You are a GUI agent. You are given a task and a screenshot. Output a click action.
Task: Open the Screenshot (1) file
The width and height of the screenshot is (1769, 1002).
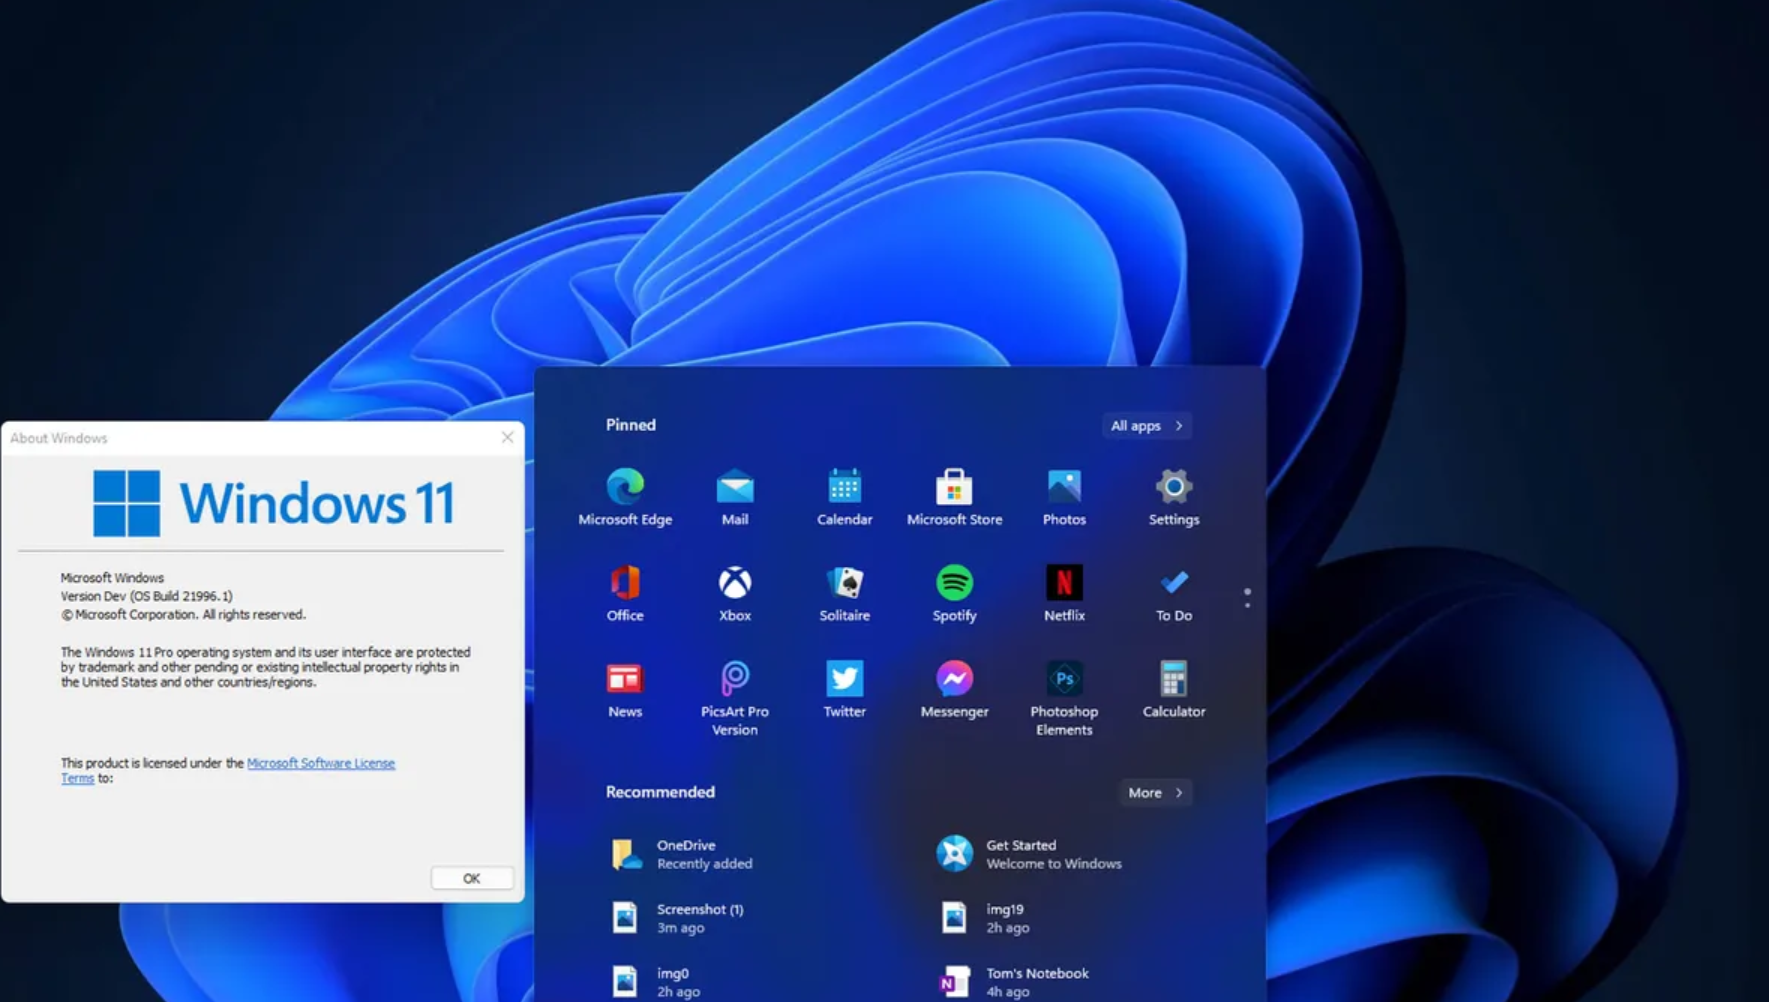tap(678, 918)
